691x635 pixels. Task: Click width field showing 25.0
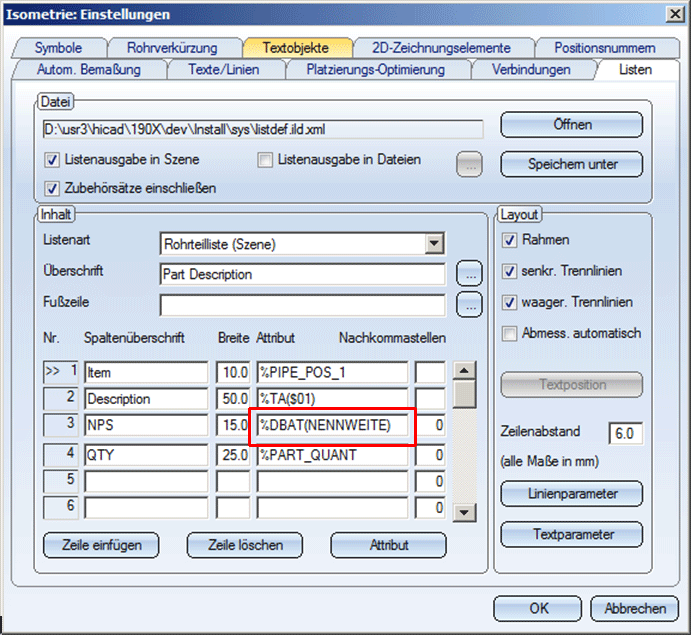[x=233, y=455]
